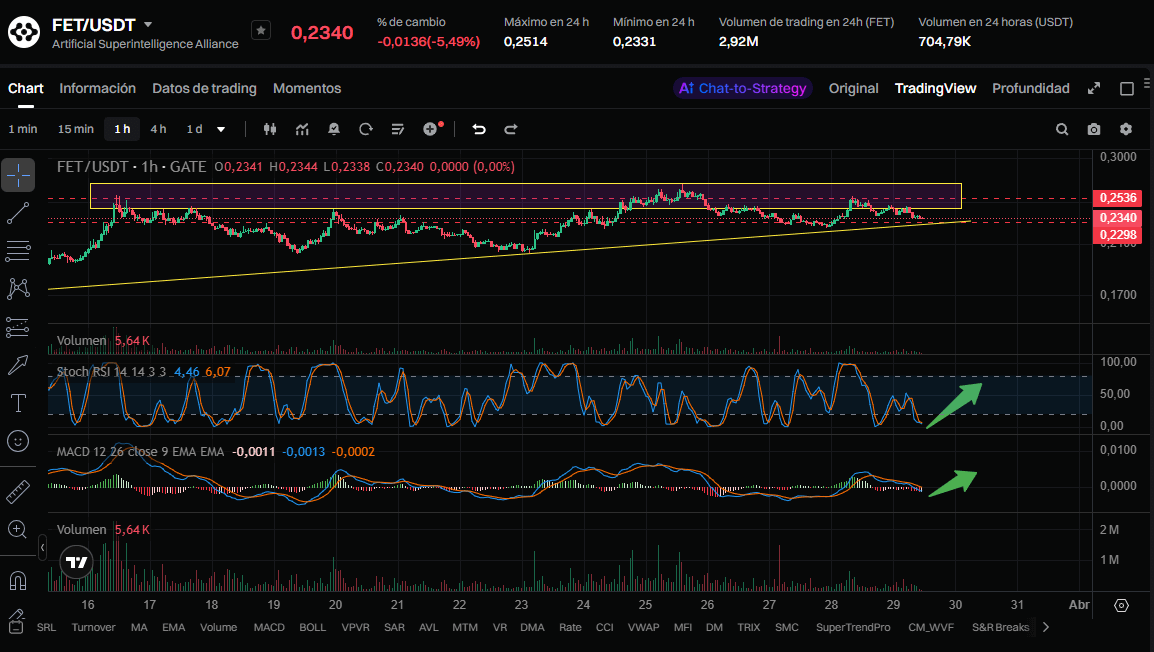
Task: Select the text annotation tool
Action: (x=18, y=403)
